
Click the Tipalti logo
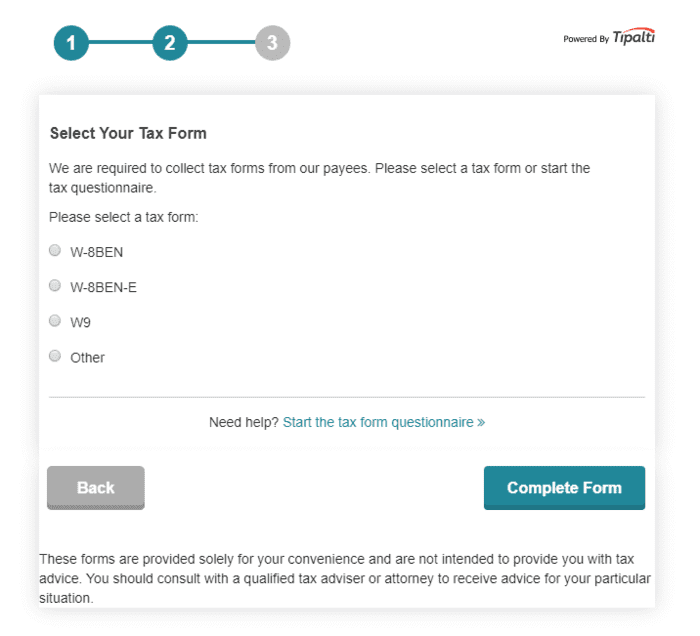point(634,38)
